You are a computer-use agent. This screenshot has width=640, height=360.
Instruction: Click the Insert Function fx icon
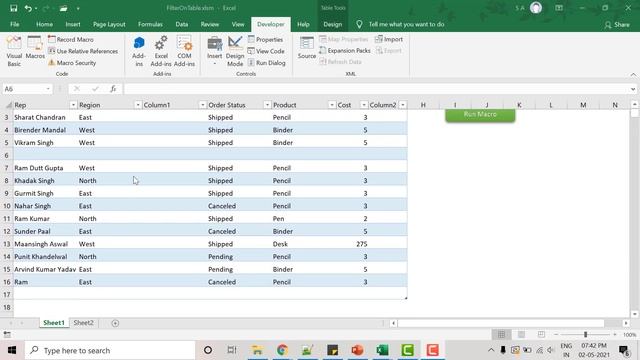tap(113, 89)
